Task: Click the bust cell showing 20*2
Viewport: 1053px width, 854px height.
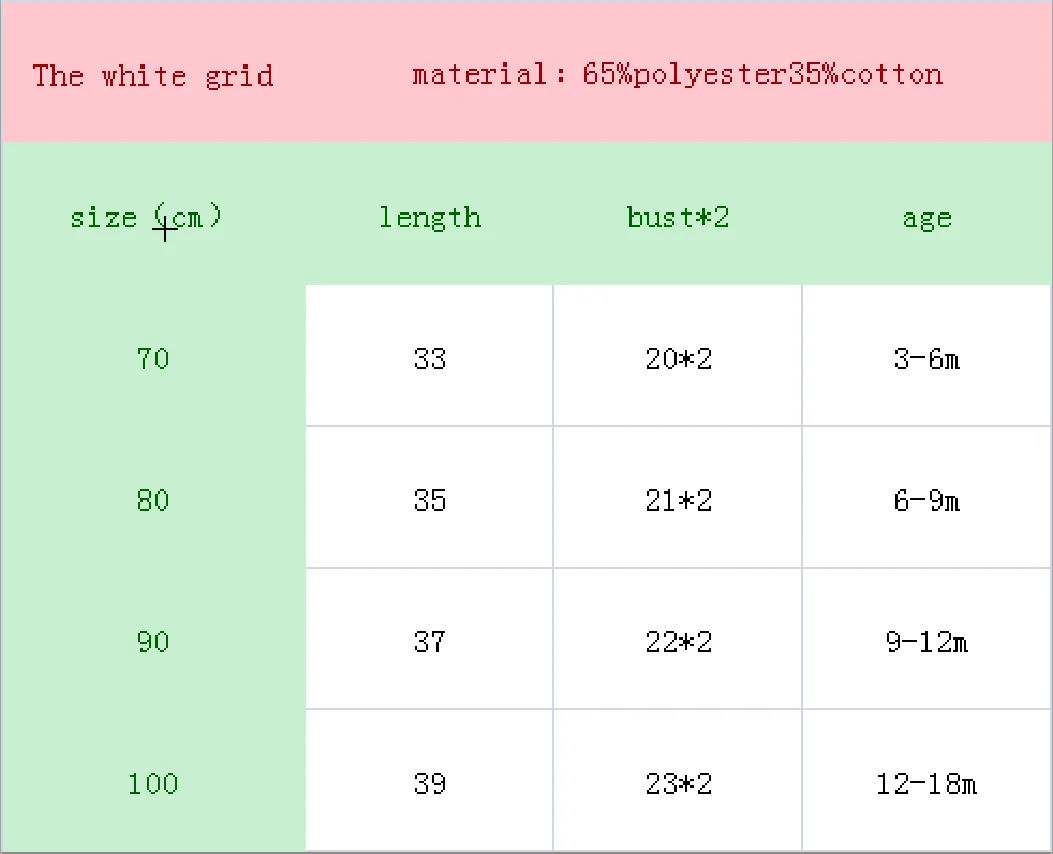Action: click(x=678, y=355)
